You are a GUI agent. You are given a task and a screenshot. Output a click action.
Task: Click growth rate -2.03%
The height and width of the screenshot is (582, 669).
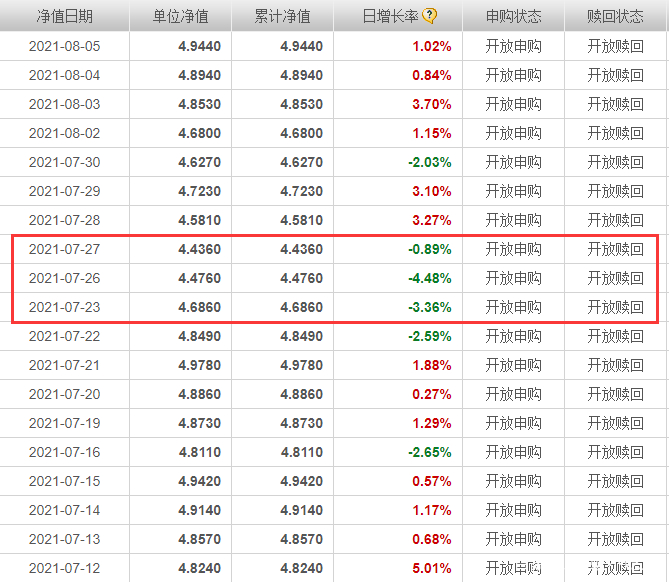(430, 162)
